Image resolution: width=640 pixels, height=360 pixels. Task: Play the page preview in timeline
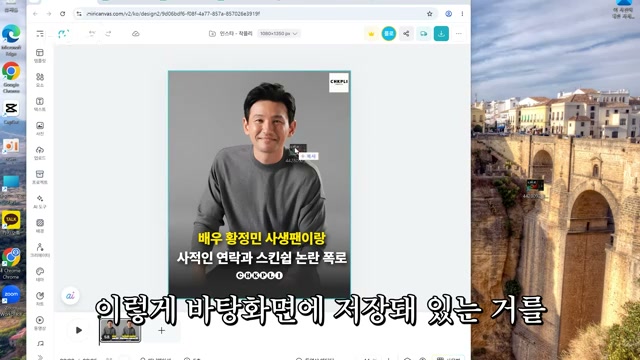79,330
